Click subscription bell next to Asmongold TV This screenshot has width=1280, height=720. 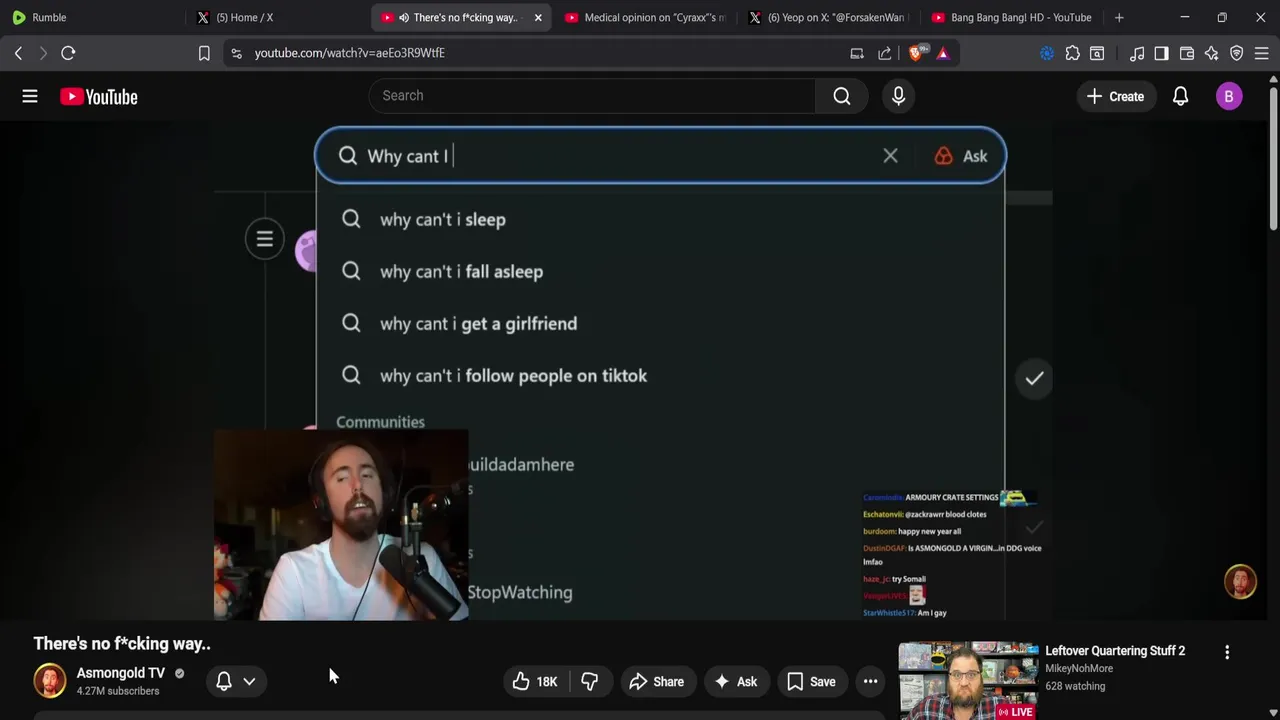224,681
